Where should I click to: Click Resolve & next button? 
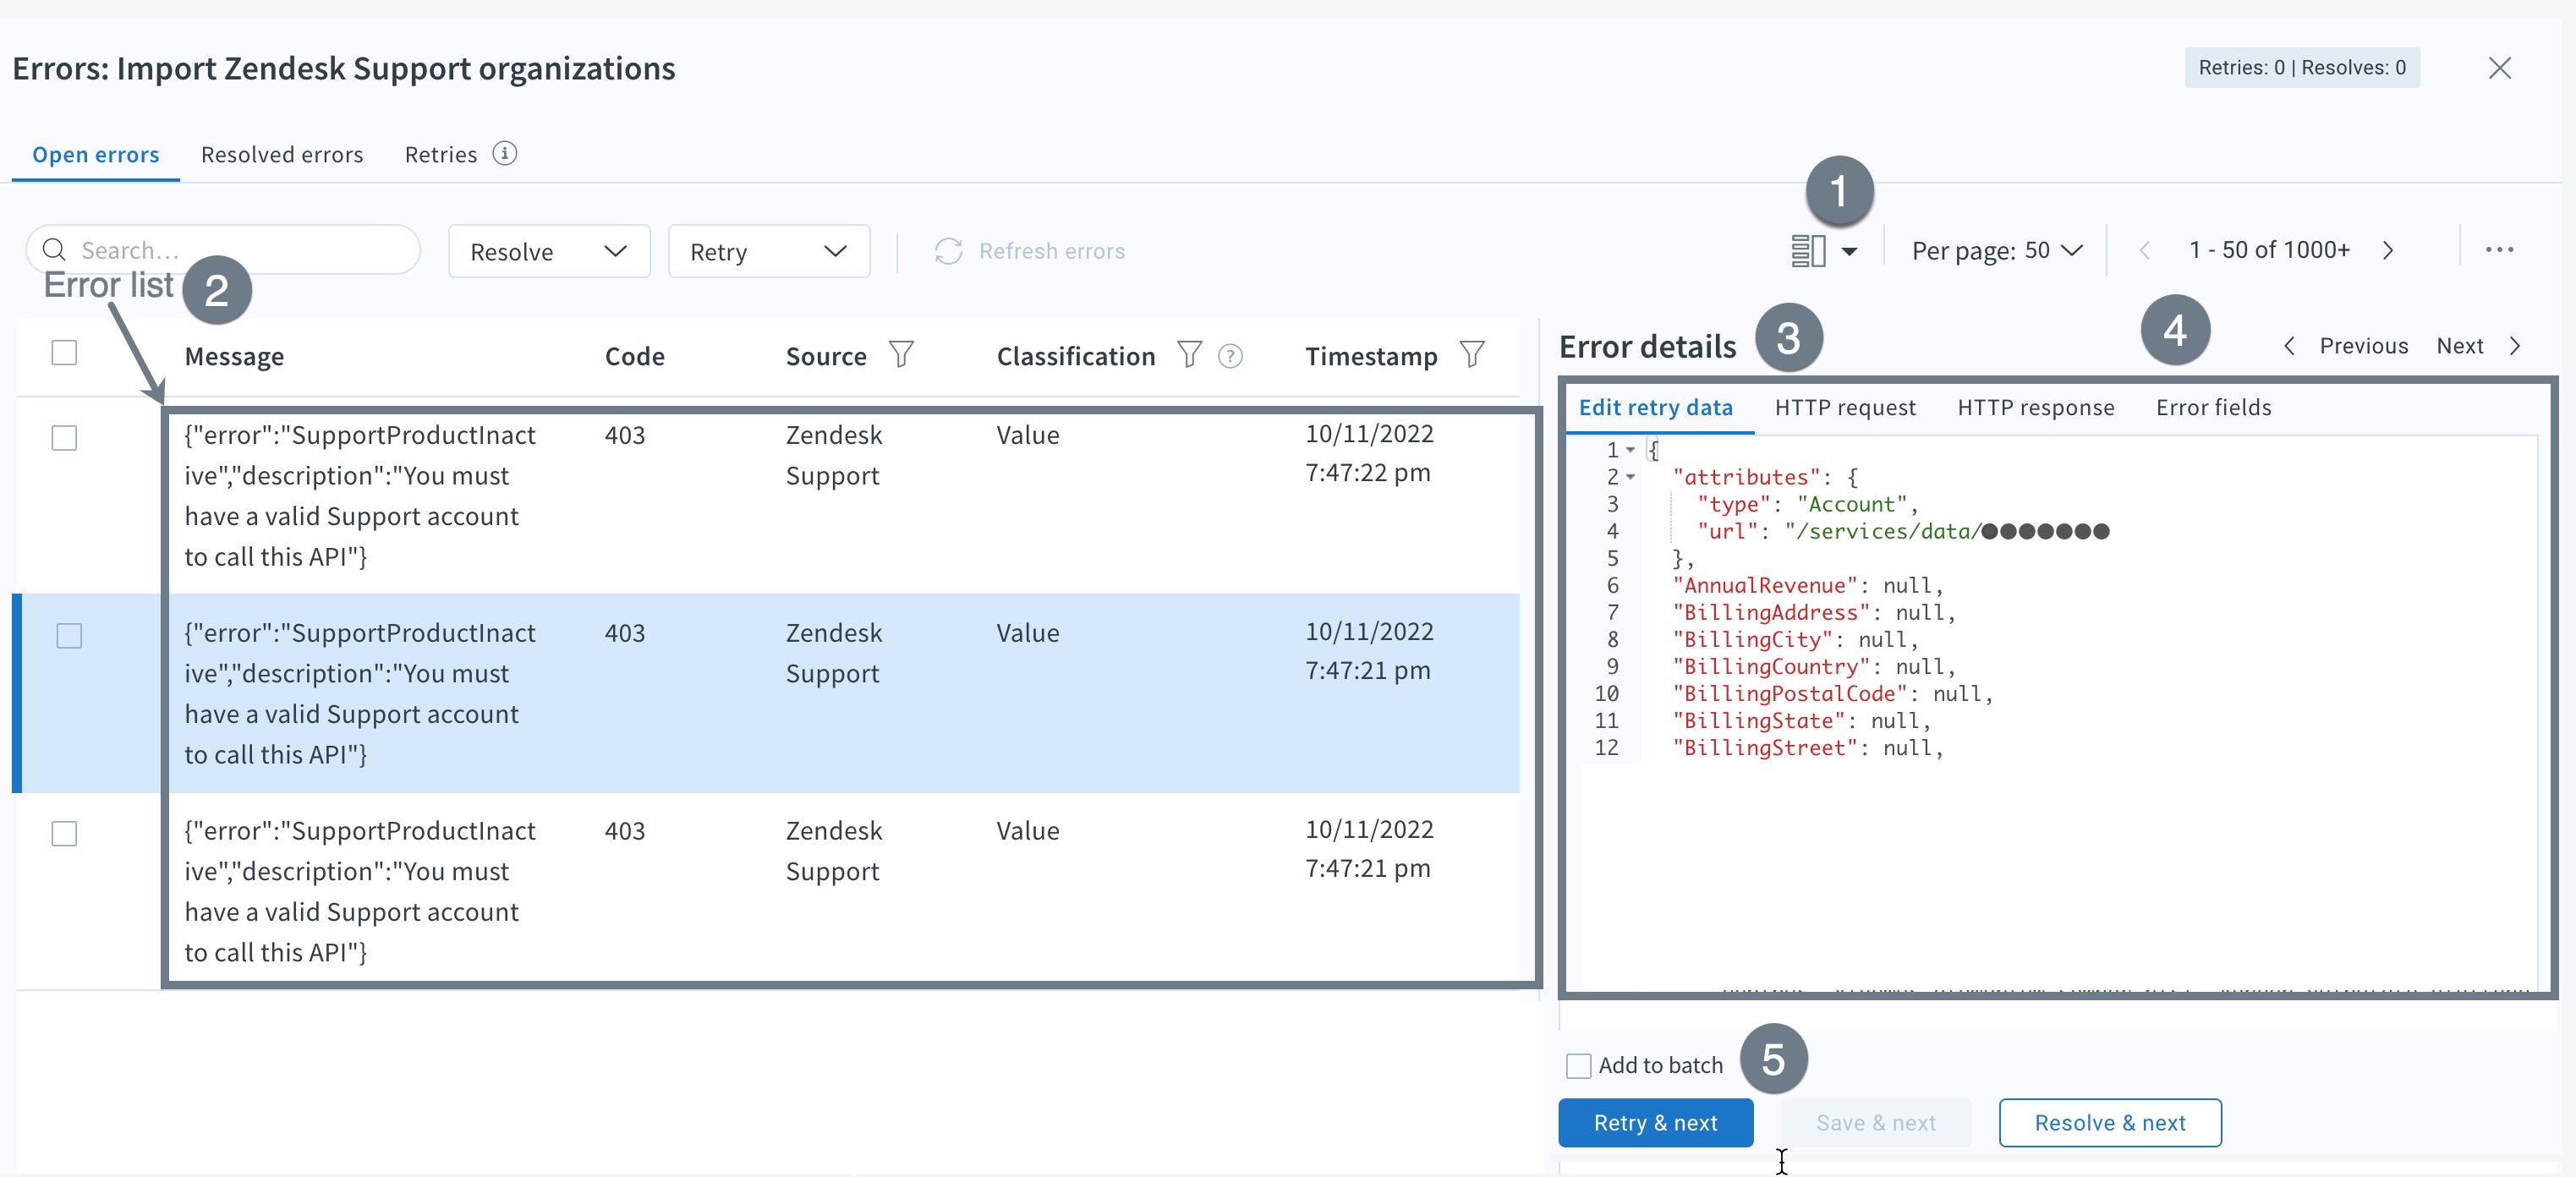point(2110,1123)
